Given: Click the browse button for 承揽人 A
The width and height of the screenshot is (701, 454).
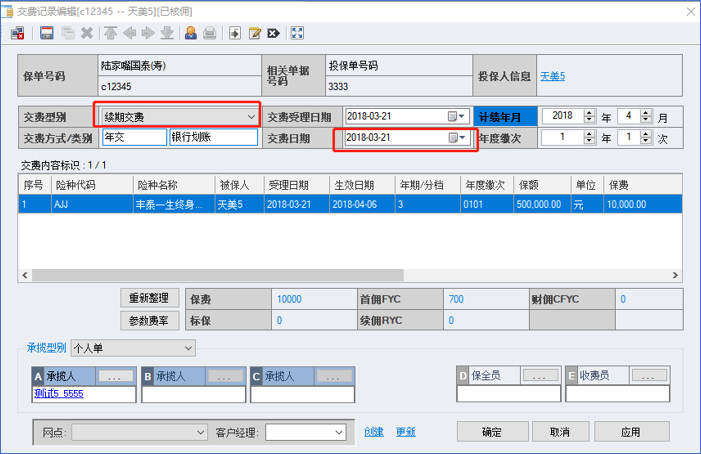Looking at the screenshot, I should point(115,376).
